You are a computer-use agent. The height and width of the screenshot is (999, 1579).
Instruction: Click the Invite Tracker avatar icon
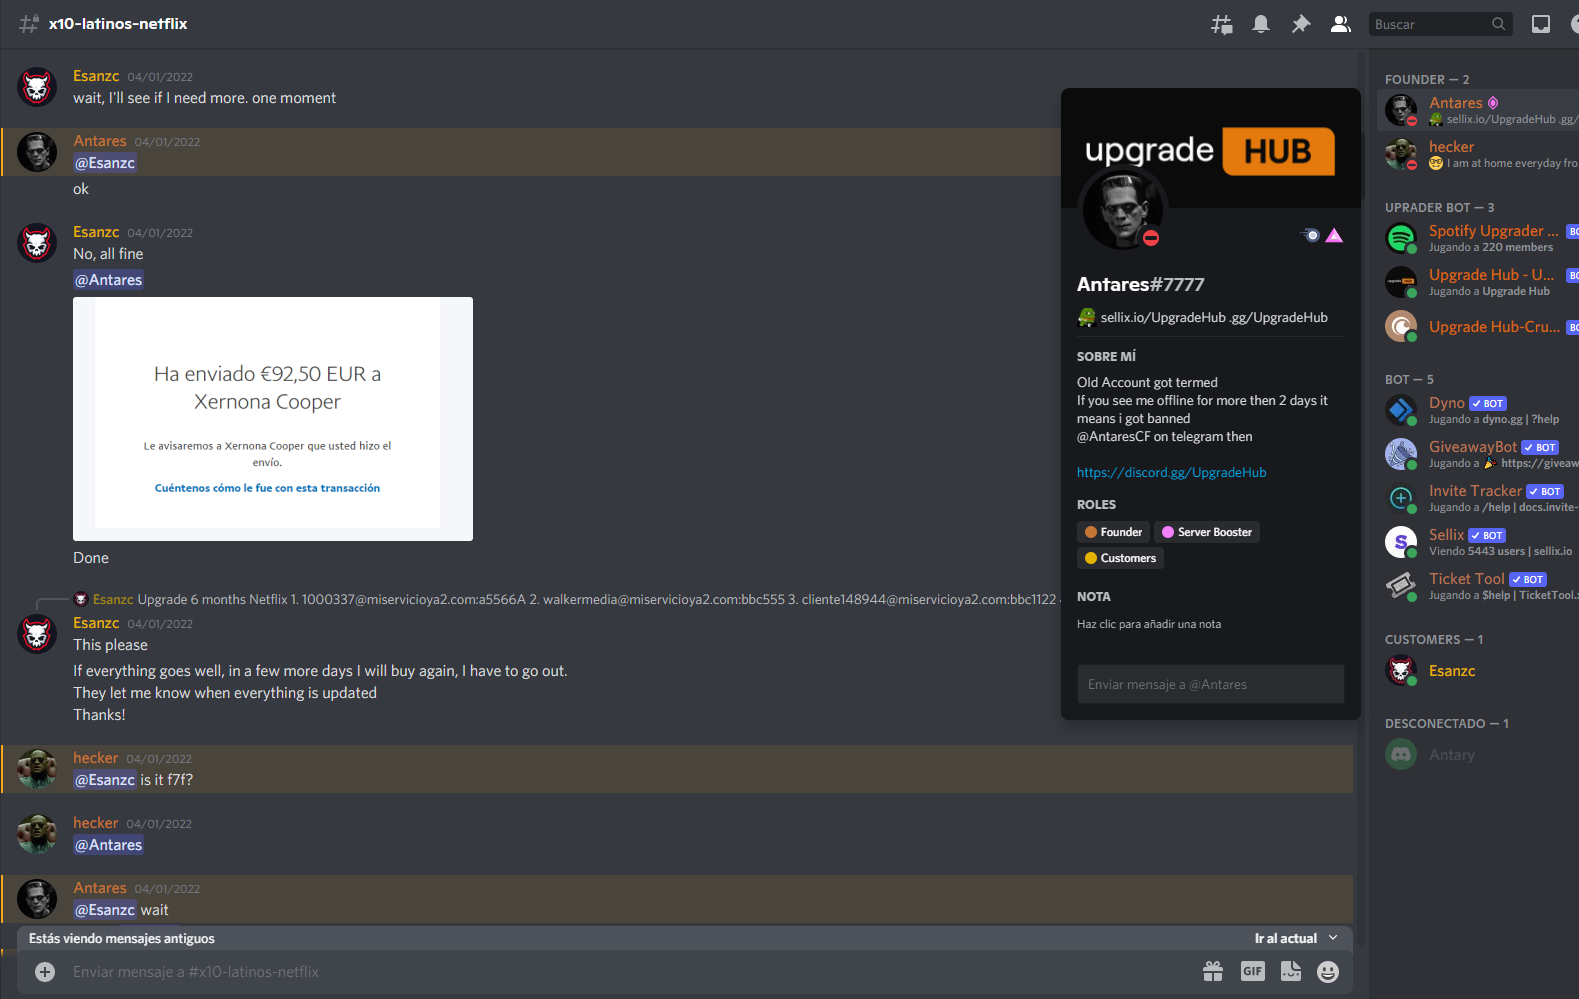click(x=1401, y=498)
